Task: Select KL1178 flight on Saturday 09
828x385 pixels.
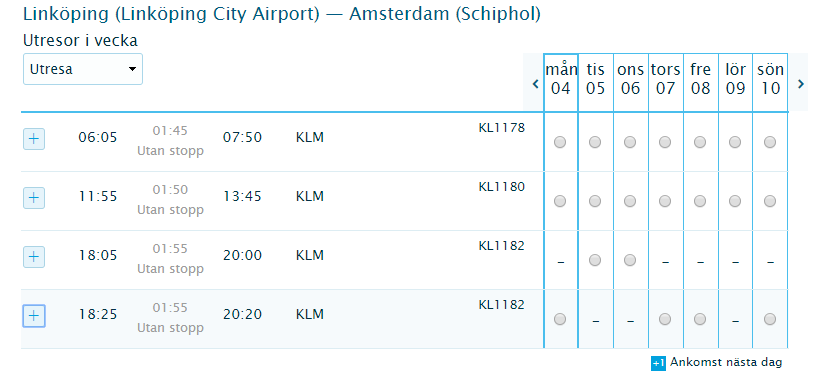Action: (x=735, y=142)
